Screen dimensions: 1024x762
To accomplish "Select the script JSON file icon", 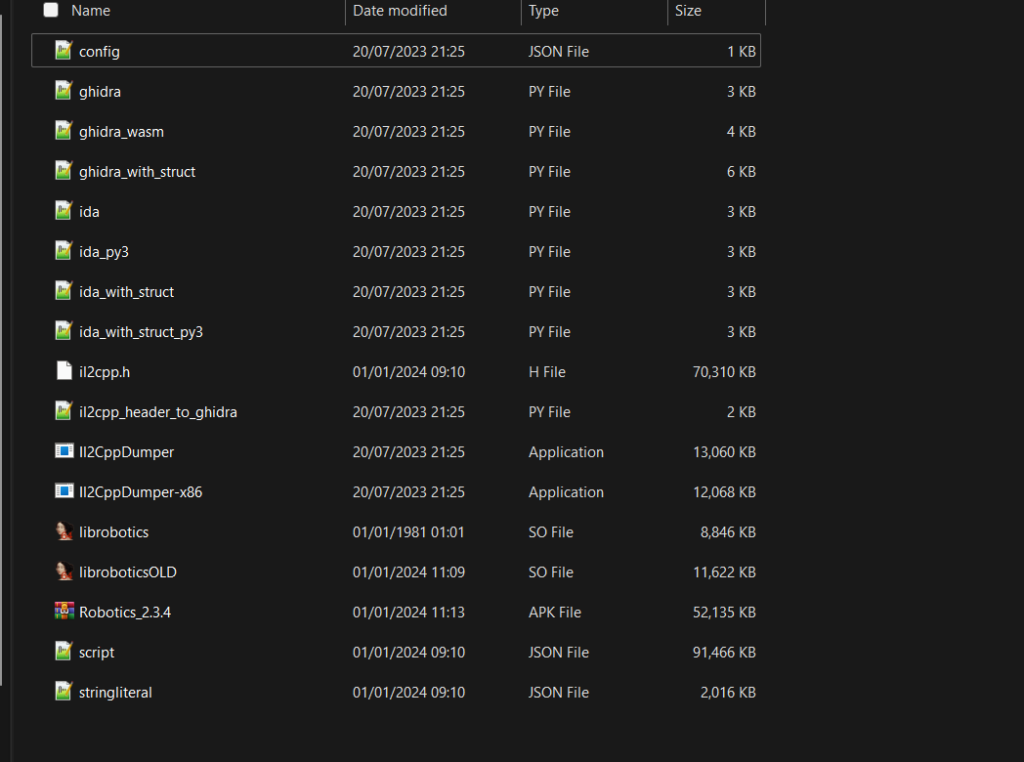I will tap(63, 652).
